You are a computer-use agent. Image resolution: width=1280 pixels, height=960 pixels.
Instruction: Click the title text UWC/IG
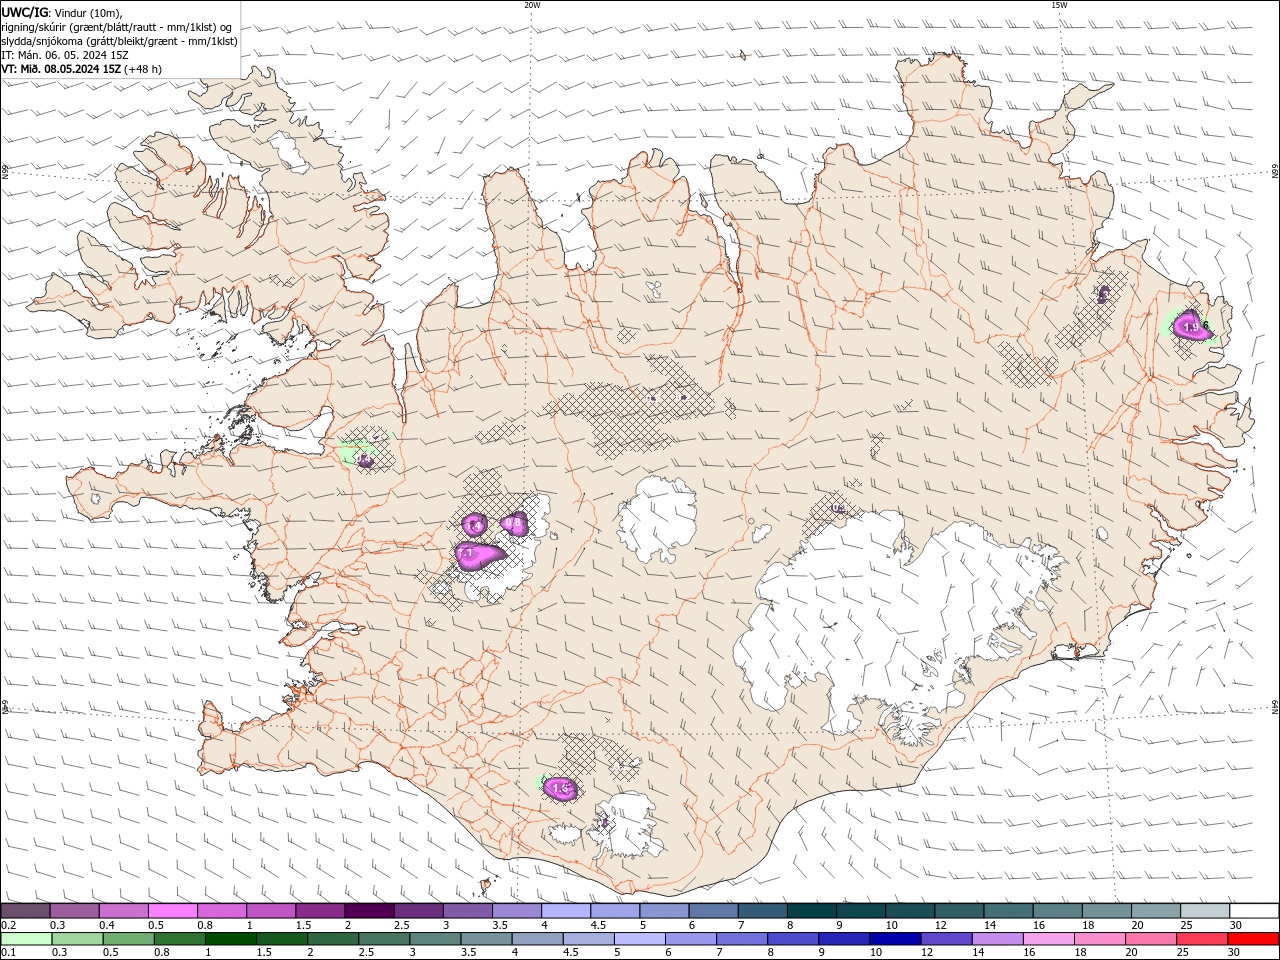click(25, 11)
